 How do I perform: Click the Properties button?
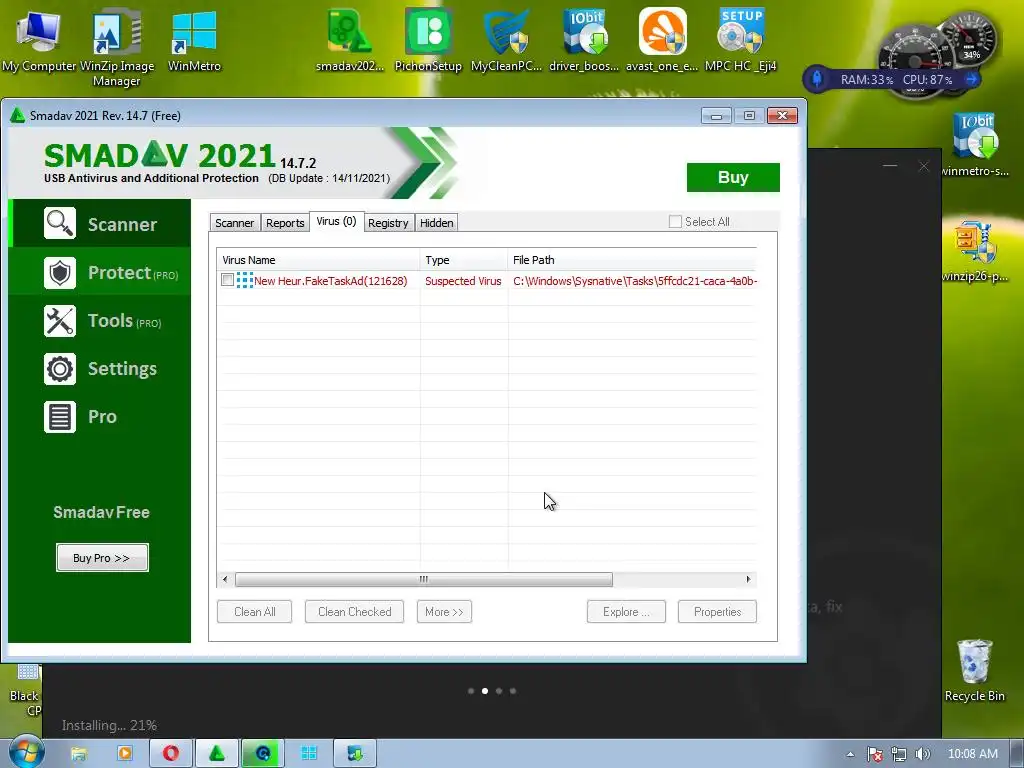[x=717, y=612]
